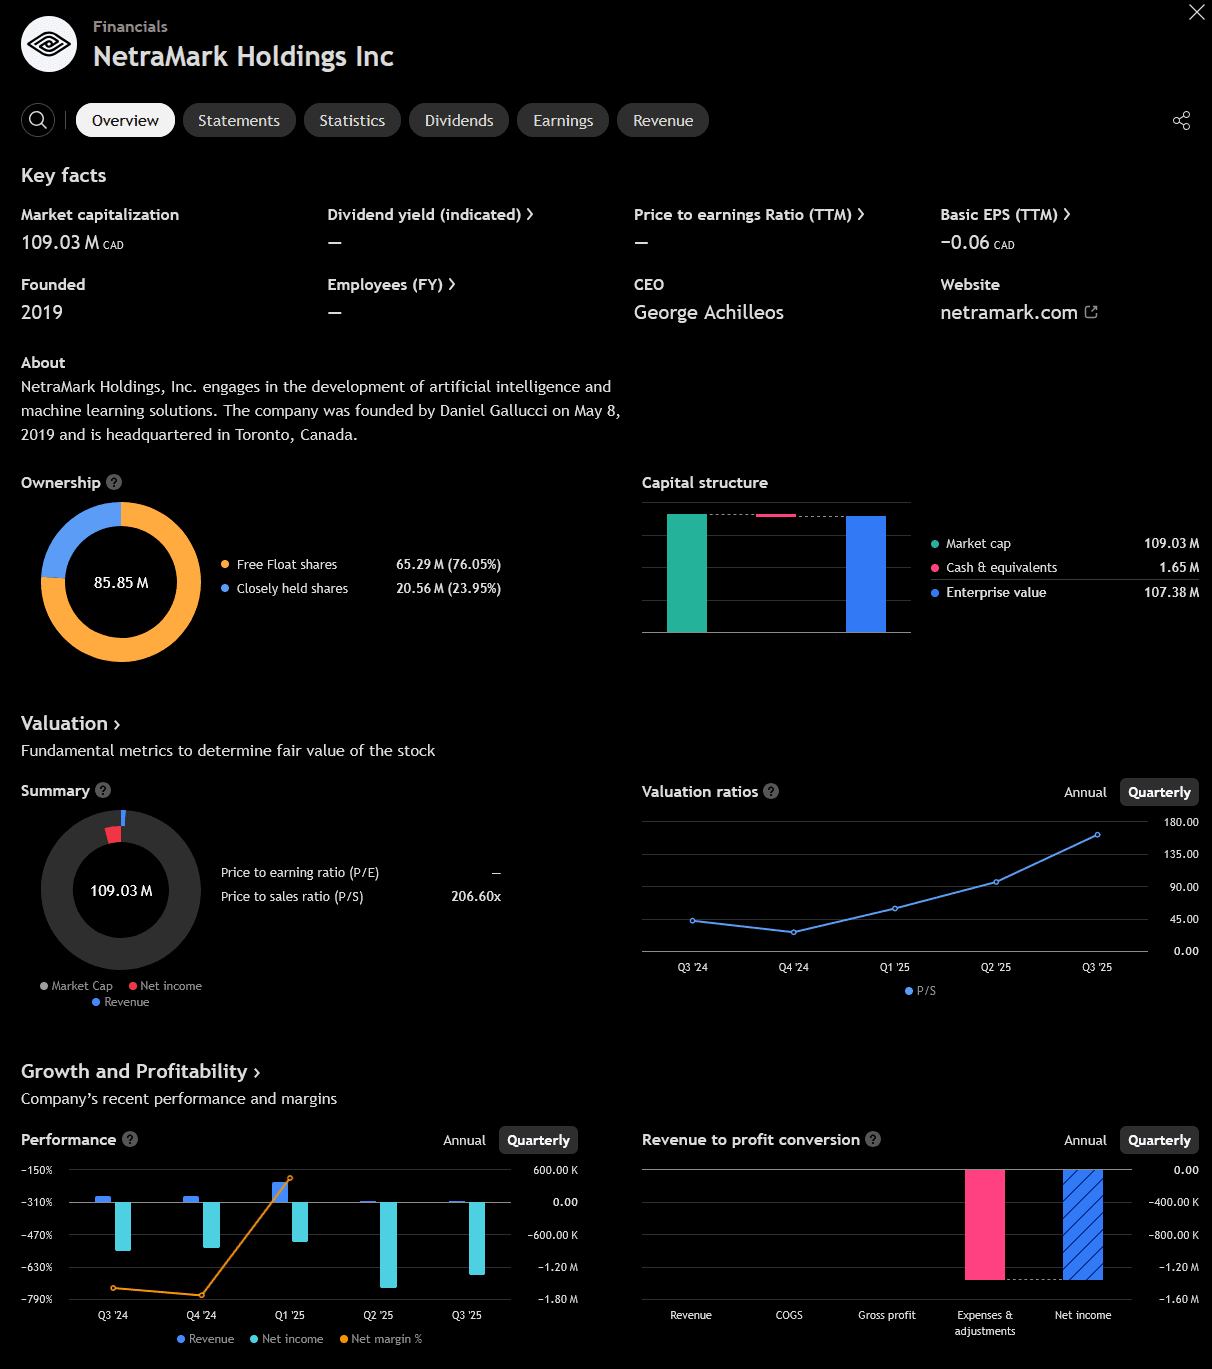
Task: Switch to the Revenue tab
Action: (663, 120)
